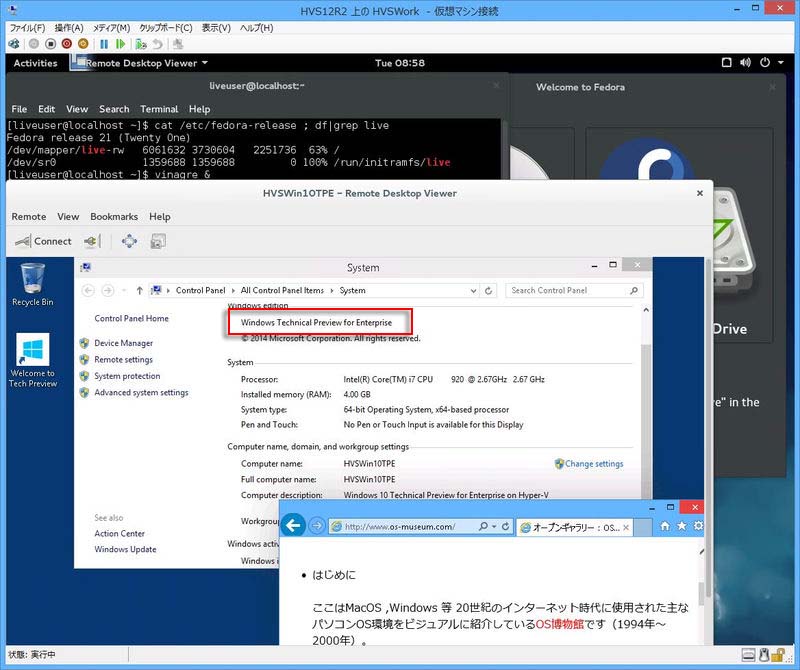Click the Revert arrow toolbar icon

point(158,44)
